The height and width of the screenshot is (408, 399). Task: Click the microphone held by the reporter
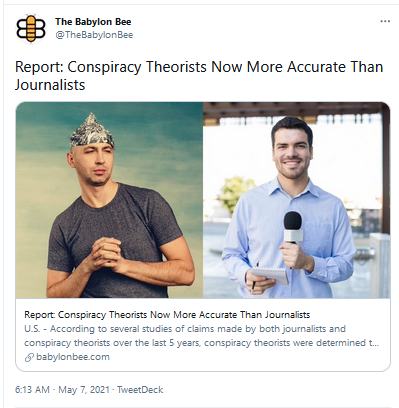[x=293, y=227]
